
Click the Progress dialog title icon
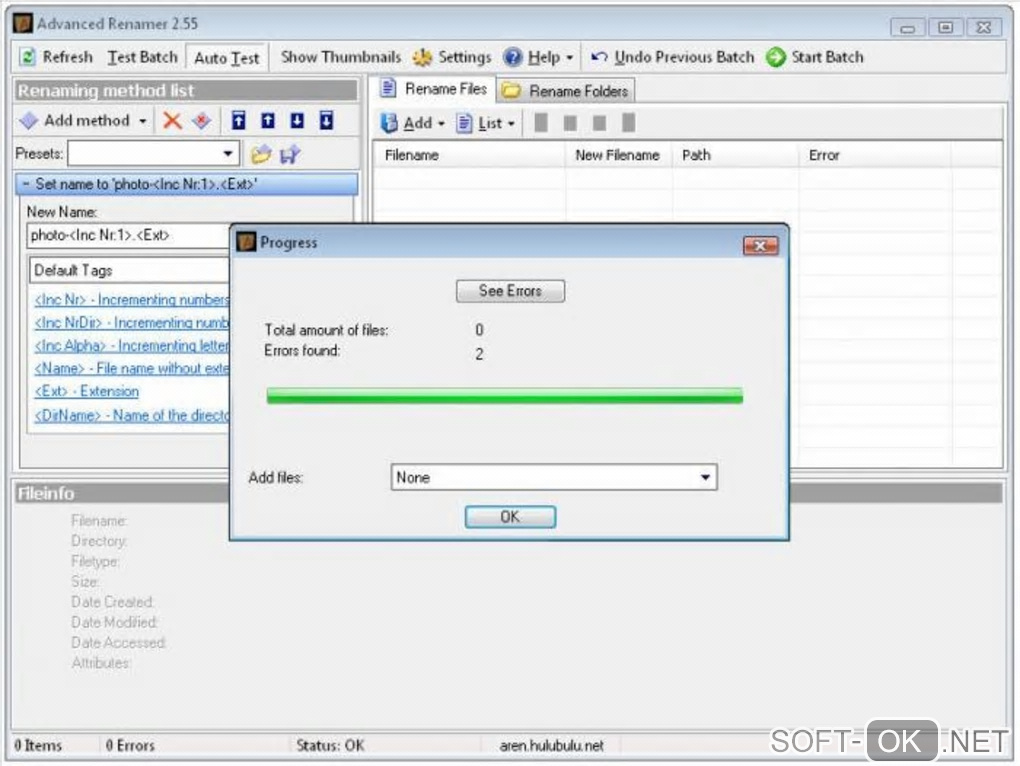coord(247,242)
